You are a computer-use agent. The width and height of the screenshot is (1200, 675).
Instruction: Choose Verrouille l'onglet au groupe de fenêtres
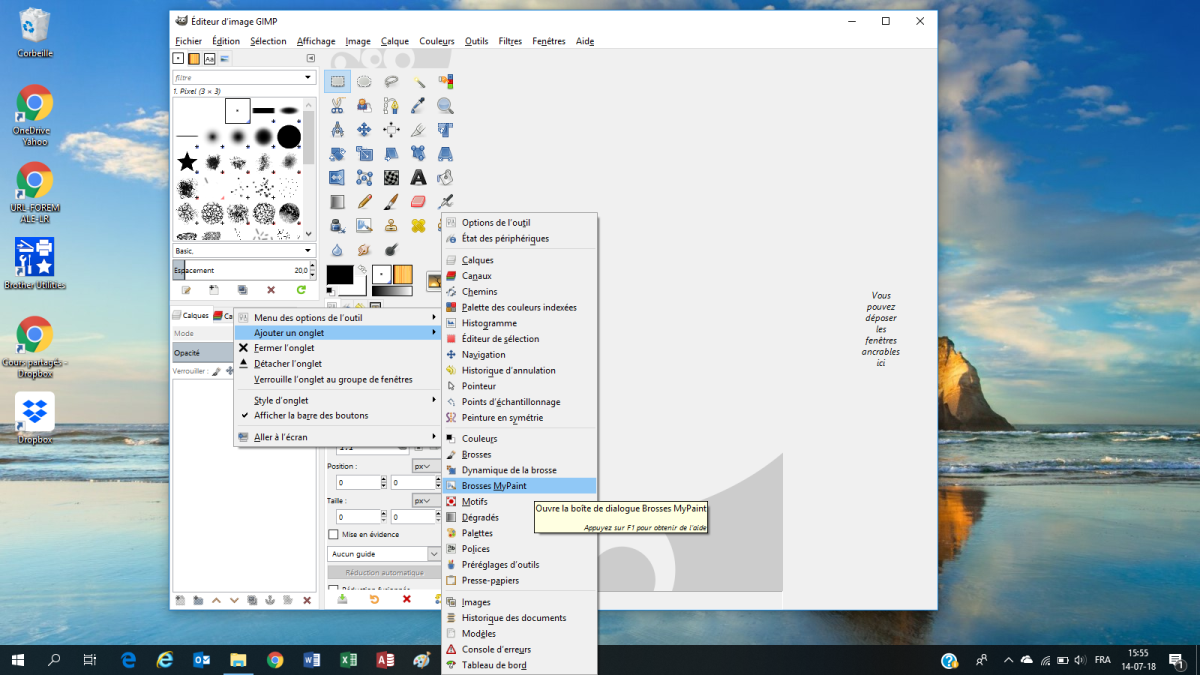(339, 380)
